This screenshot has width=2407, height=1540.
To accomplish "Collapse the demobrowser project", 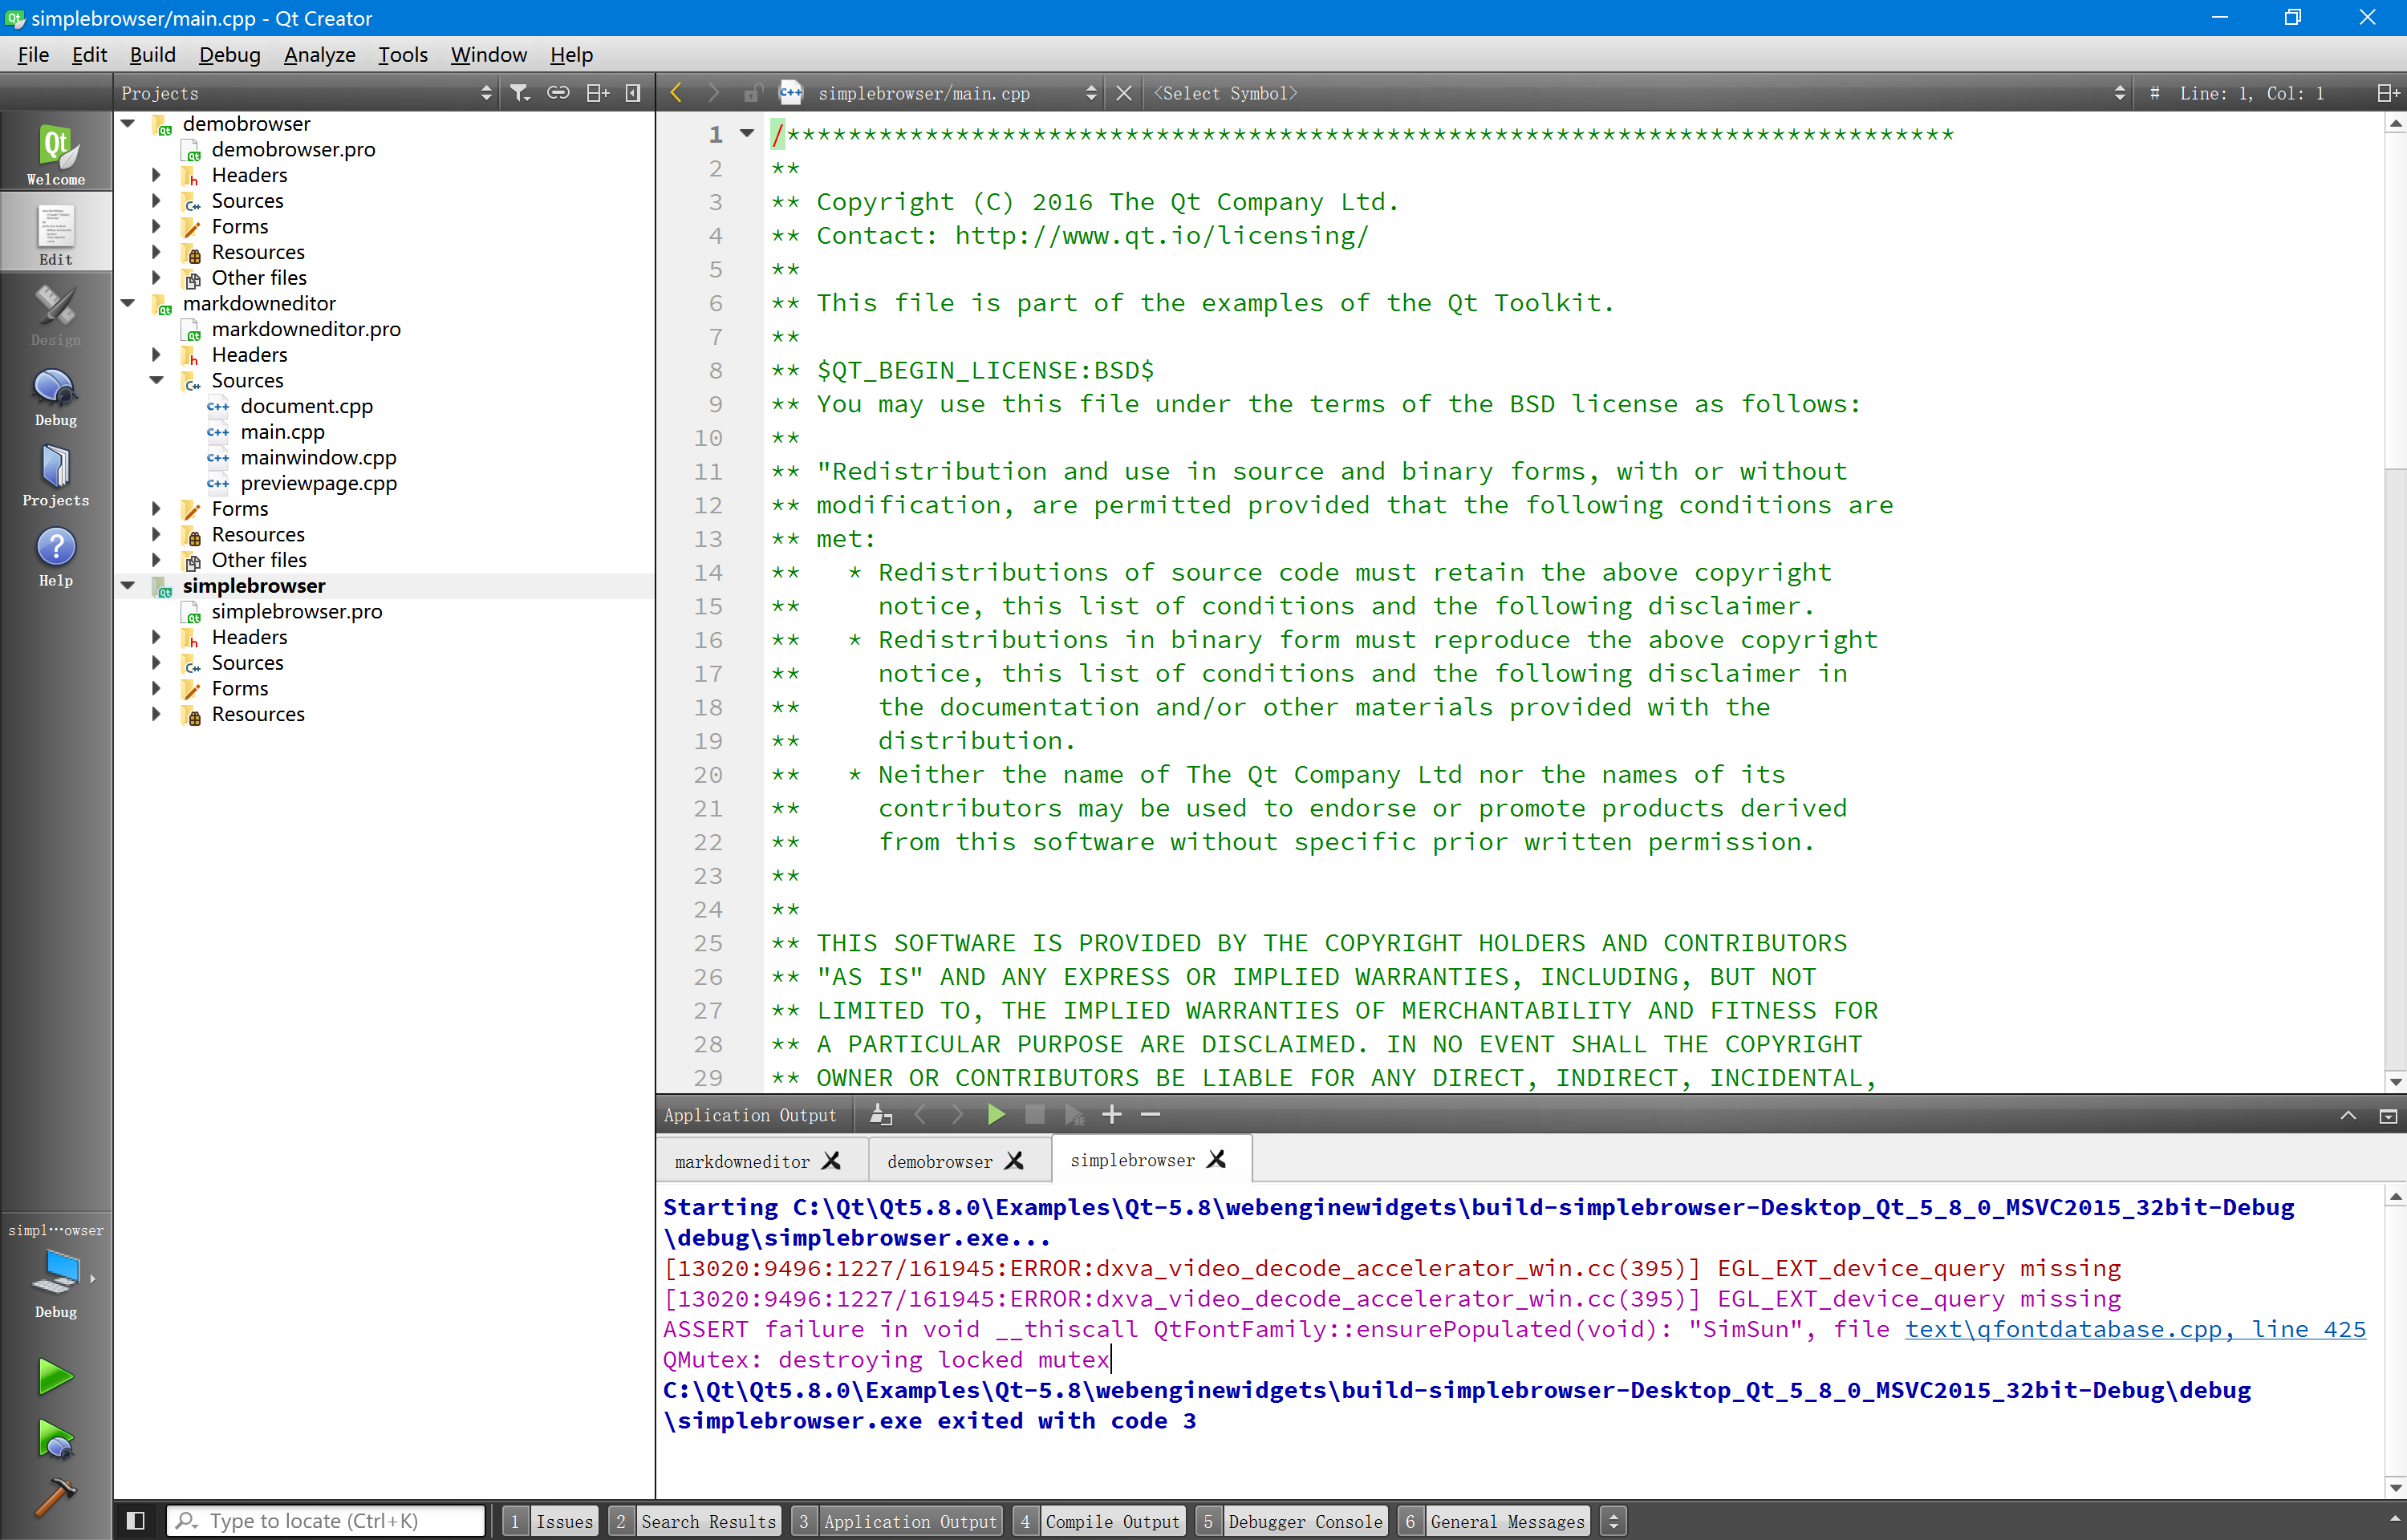I will point(128,123).
